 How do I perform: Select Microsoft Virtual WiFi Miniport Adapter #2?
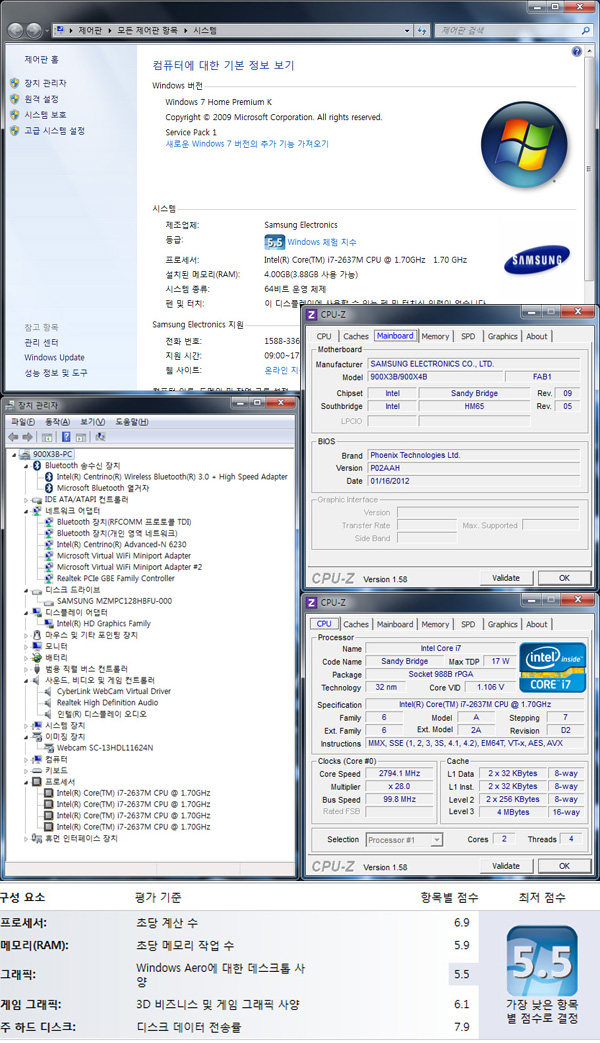129,567
